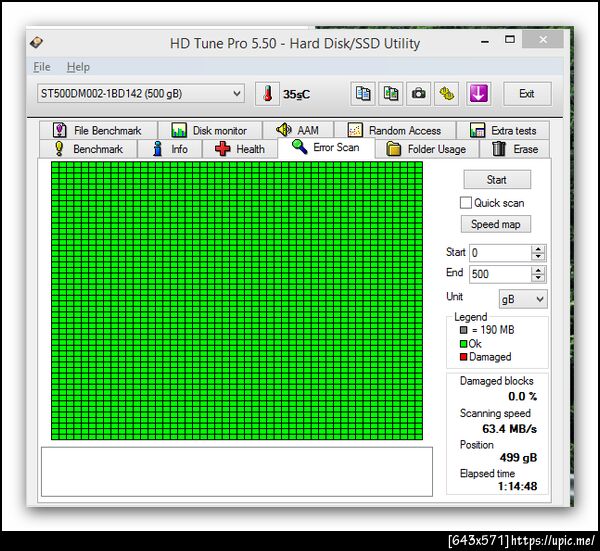Open the File menu
The width and height of the screenshot is (600, 551).
tap(42, 67)
